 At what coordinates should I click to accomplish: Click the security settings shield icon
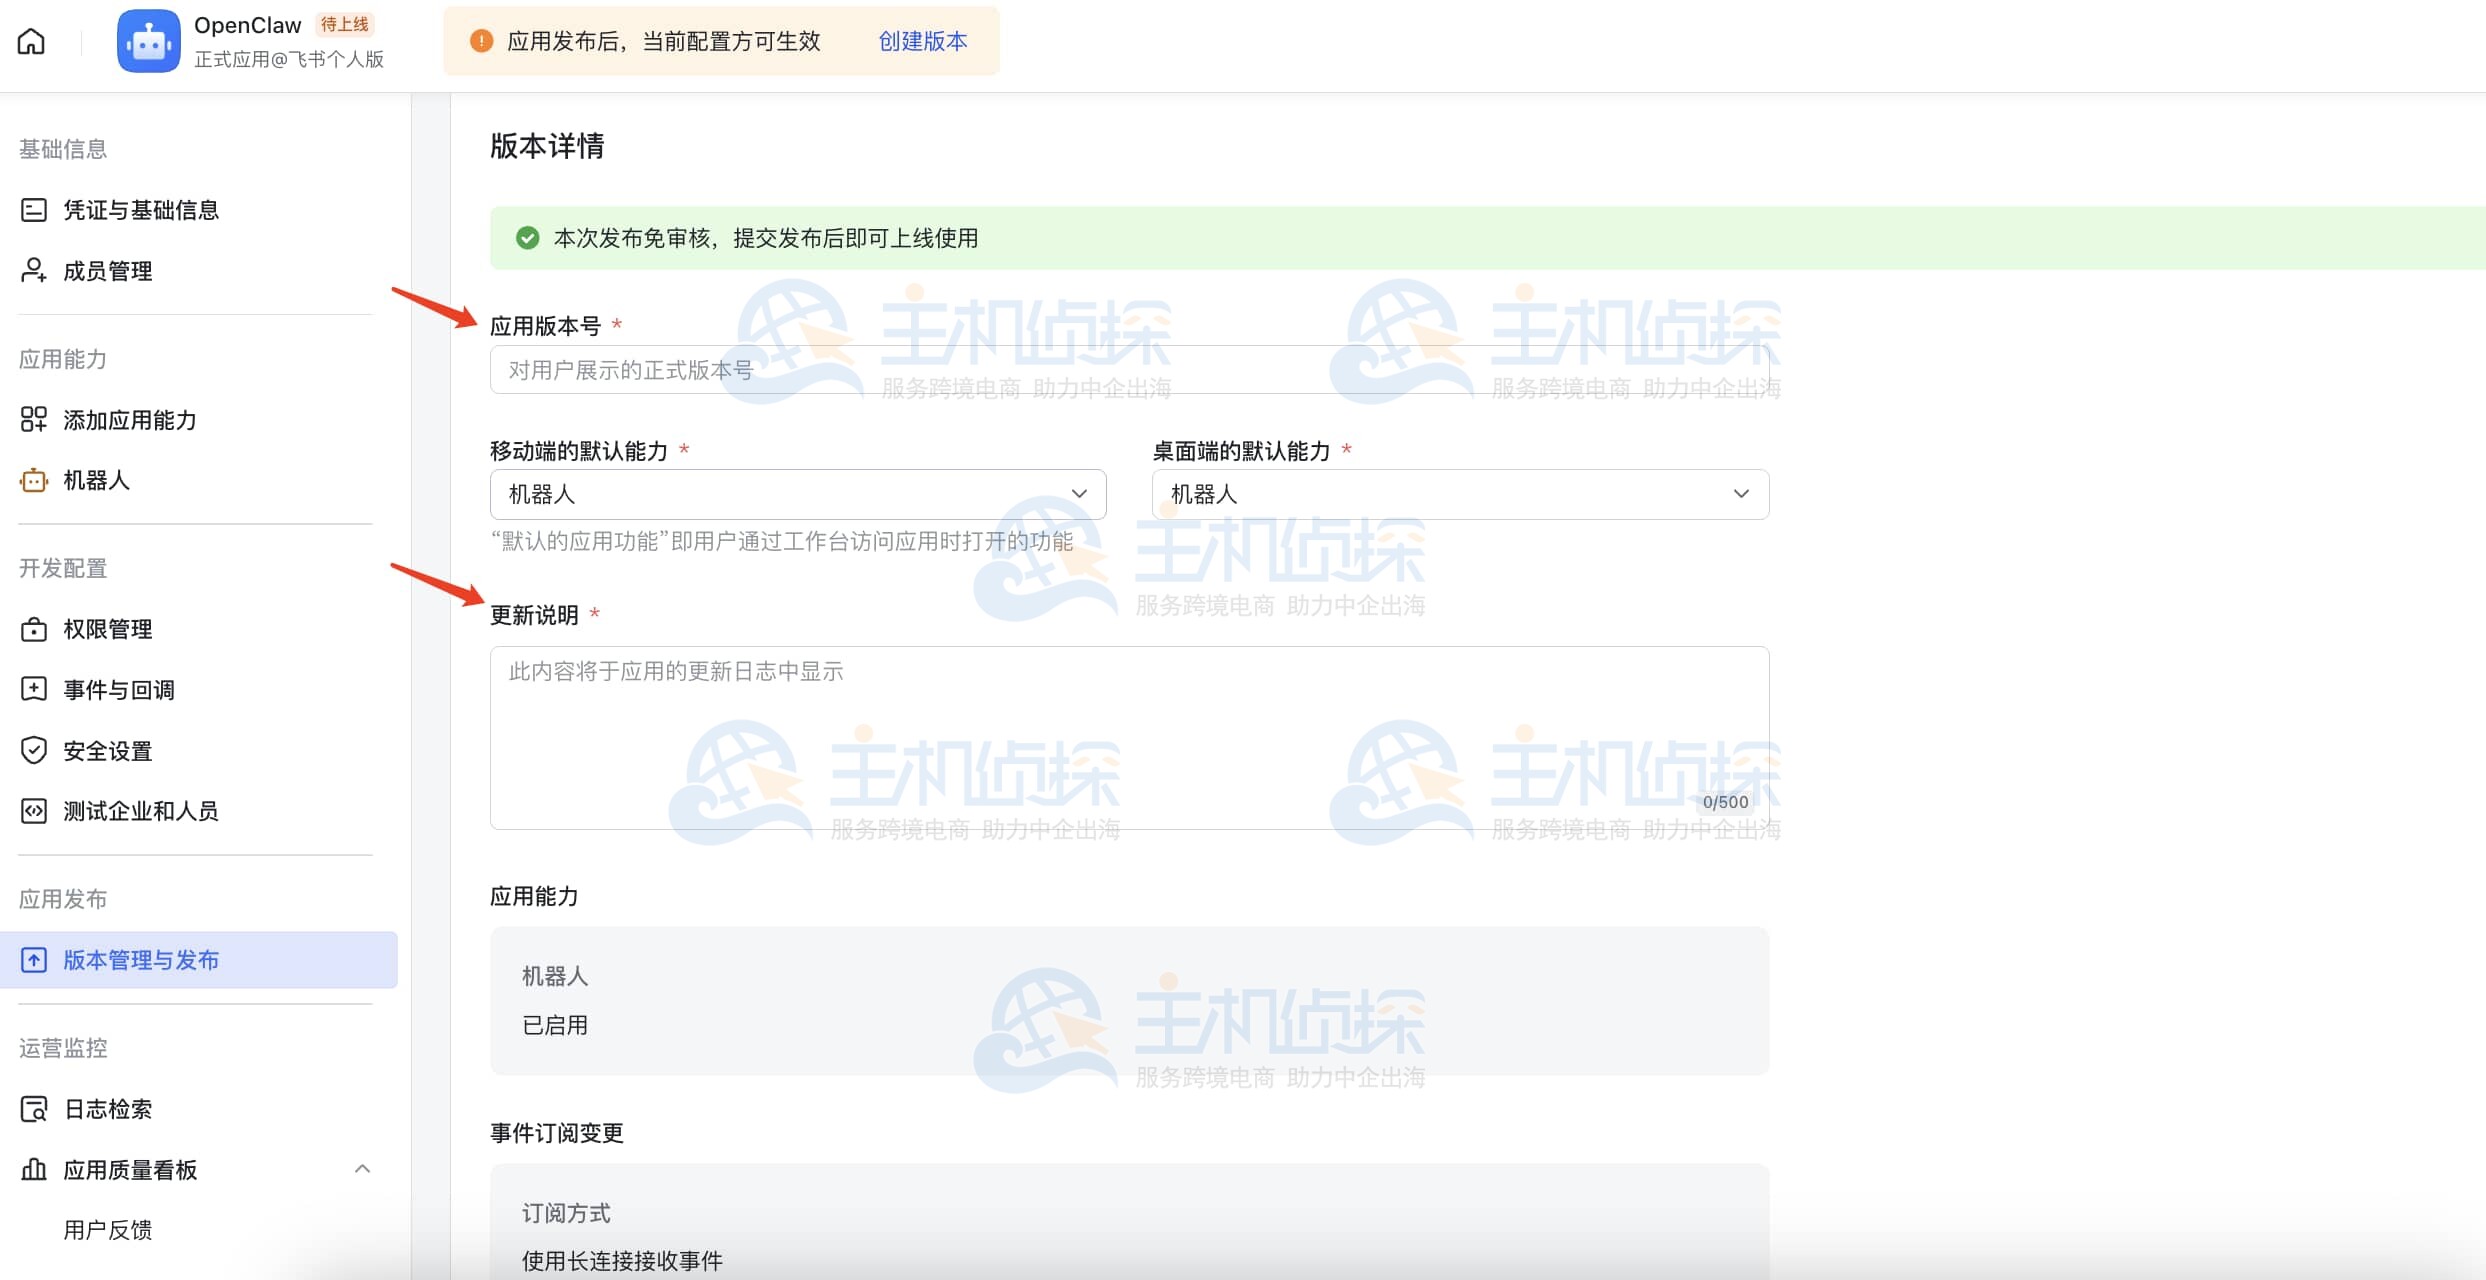(34, 750)
